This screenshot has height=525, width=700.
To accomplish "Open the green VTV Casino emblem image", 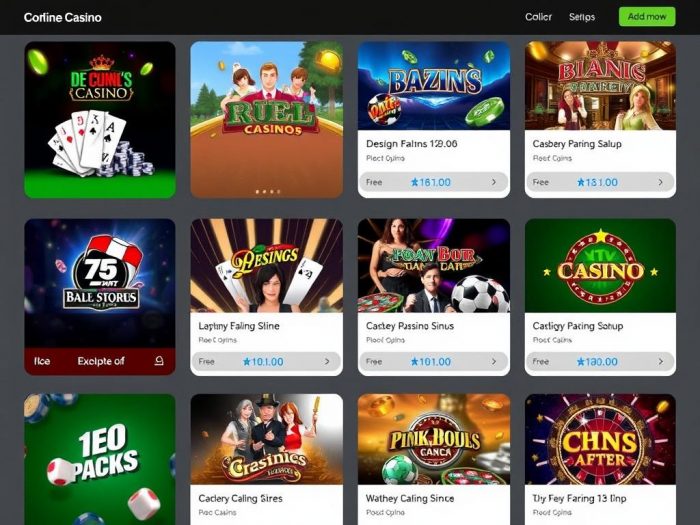I will [600, 266].
